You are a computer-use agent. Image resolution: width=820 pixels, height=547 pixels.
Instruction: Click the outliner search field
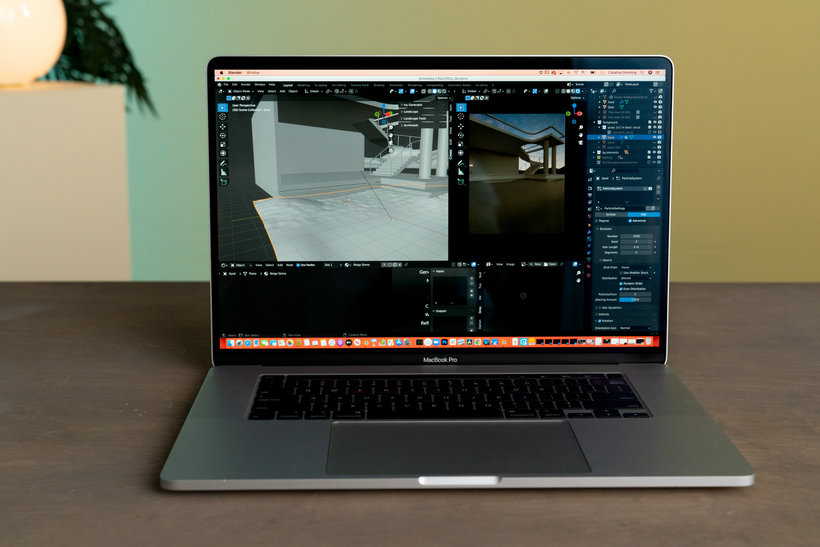628,91
